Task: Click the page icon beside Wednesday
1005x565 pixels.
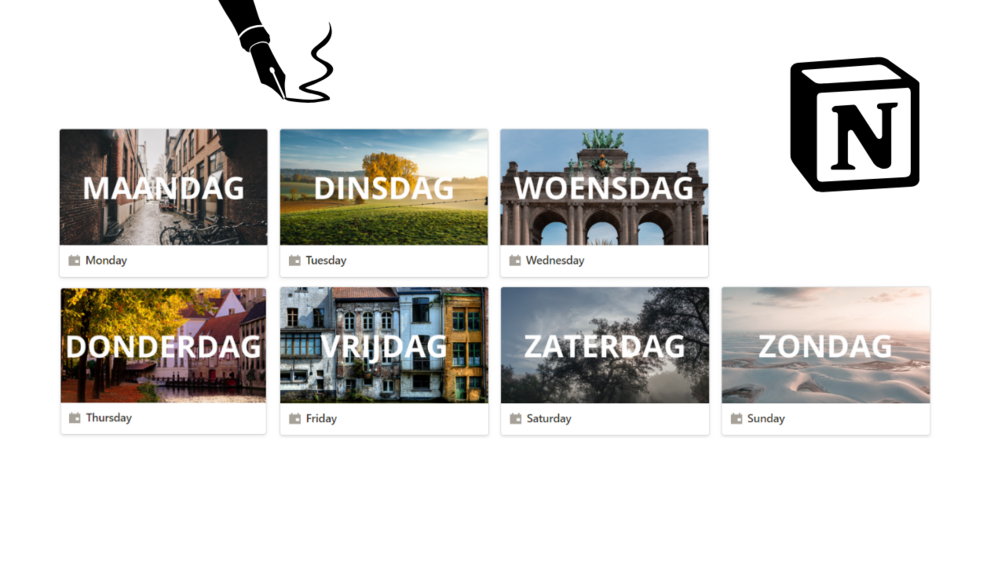Action: coord(515,260)
